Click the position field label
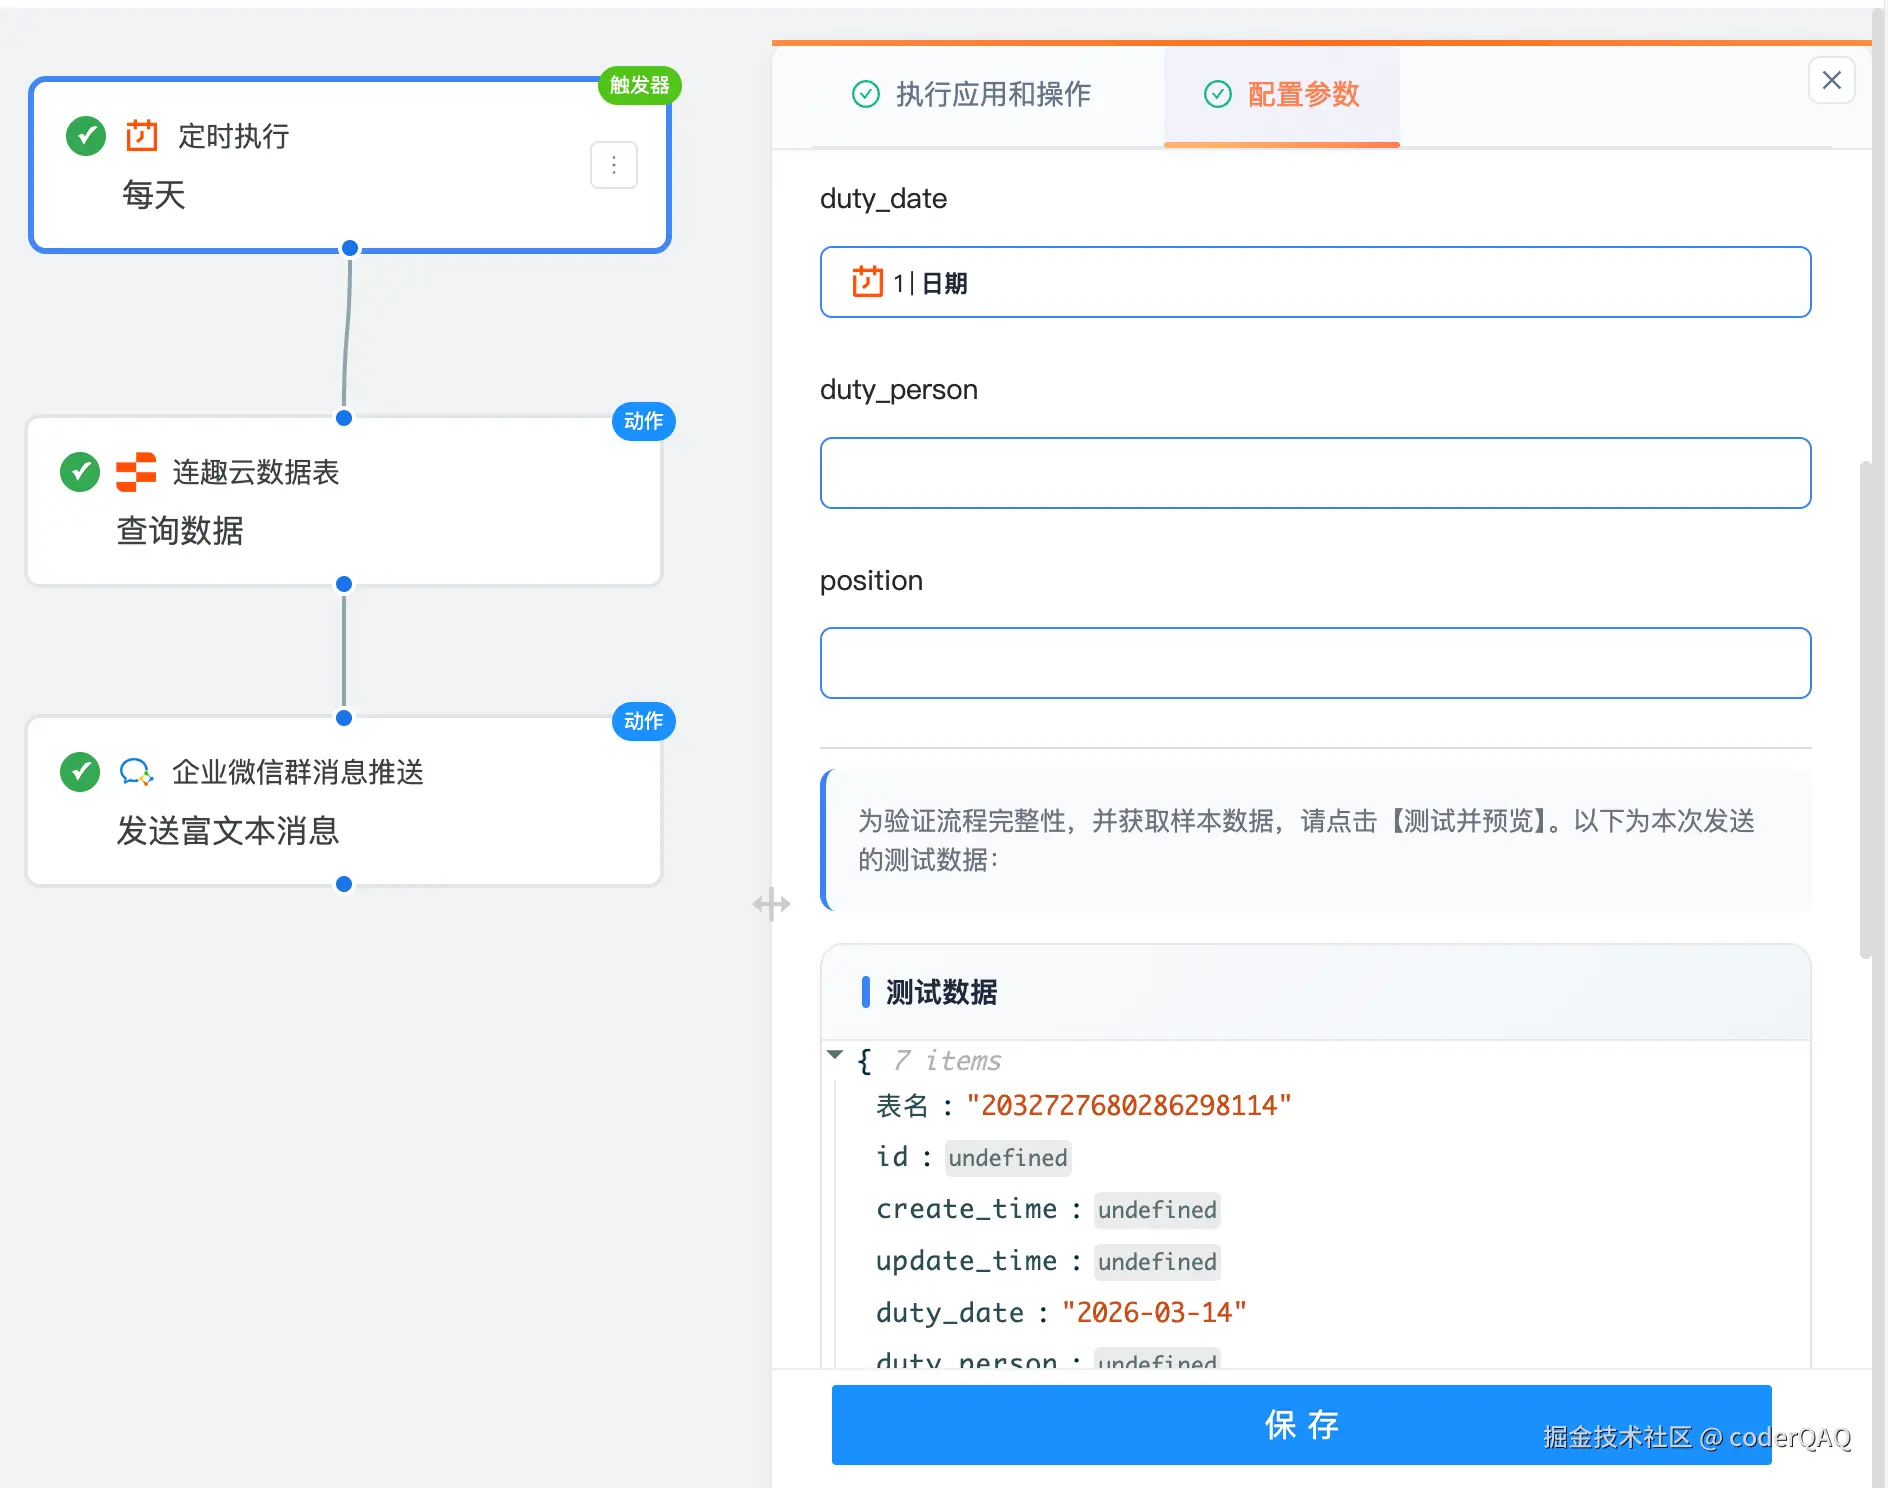Screen dimensions: 1888x1488 [x=871, y=581]
